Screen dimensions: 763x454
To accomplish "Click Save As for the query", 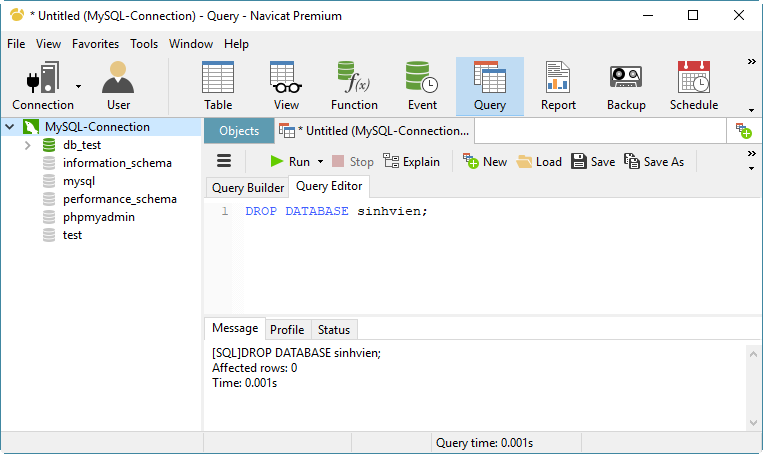I will [x=654, y=162].
